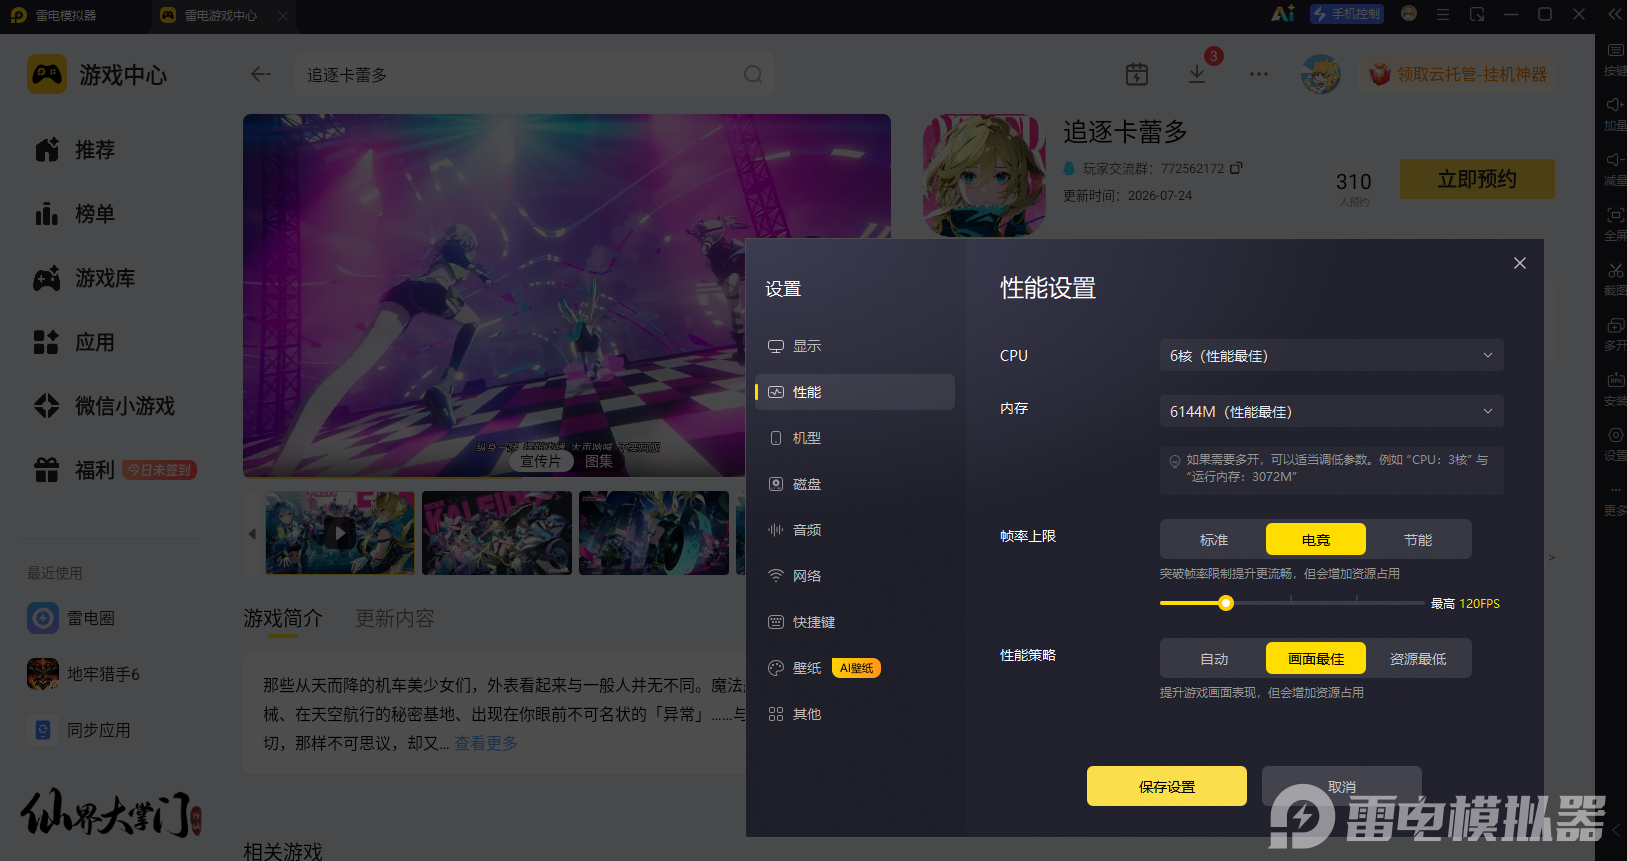Image resolution: width=1627 pixels, height=861 pixels.
Task: Open the downloads icon with badge
Action: pyautogui.click(x=1197, y=74)
